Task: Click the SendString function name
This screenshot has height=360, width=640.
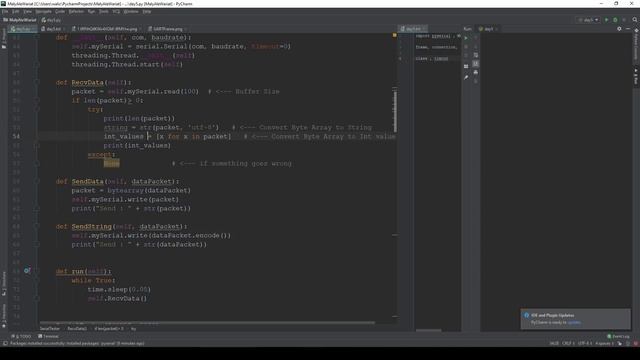Action: pyautogui.click(x=91, y=226)
